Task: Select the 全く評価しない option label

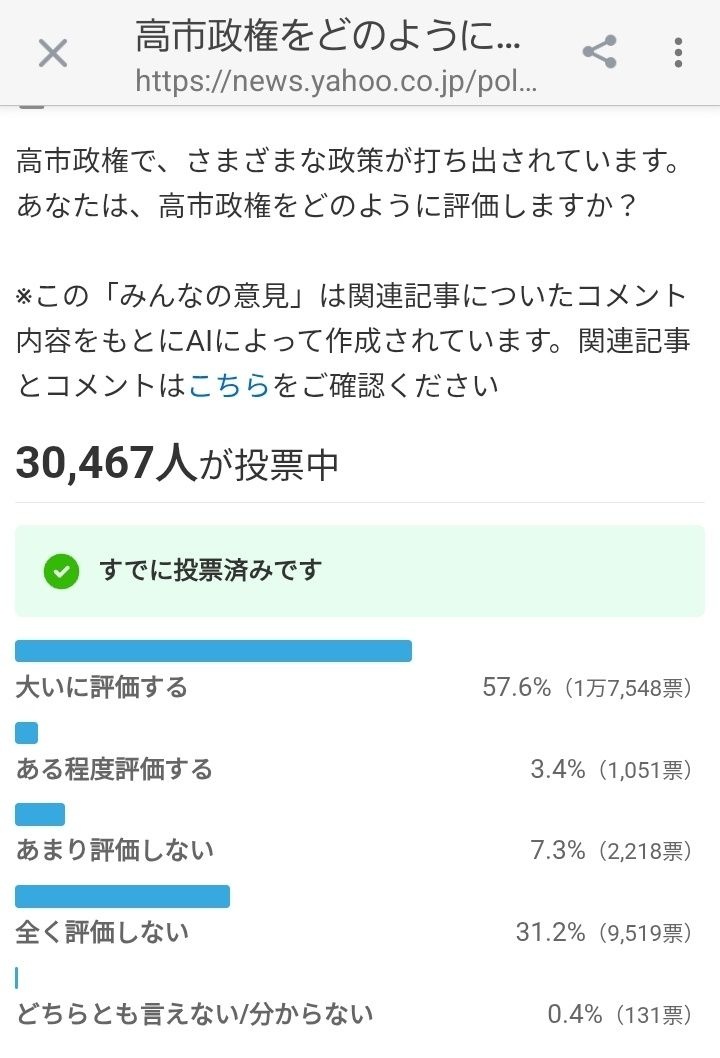Action: 102,932
